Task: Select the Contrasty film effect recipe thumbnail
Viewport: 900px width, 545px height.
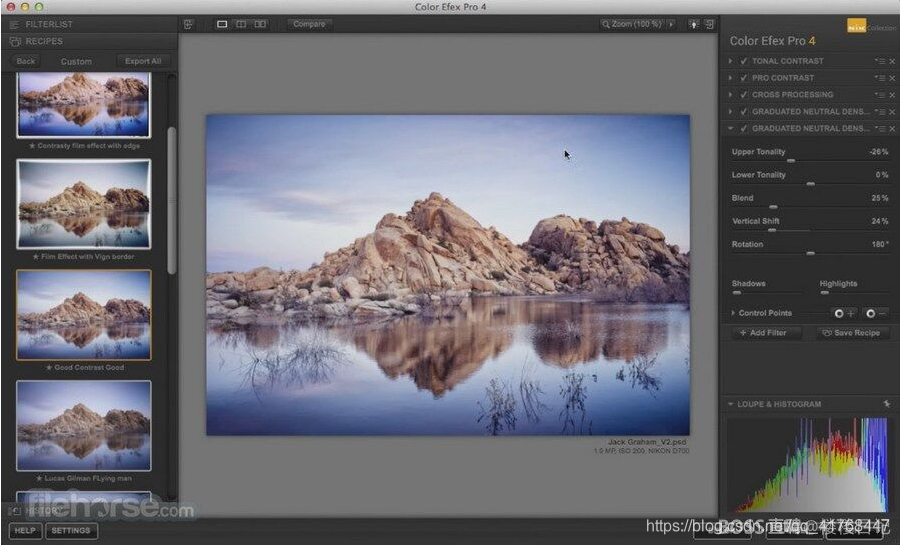Action: 84,105
